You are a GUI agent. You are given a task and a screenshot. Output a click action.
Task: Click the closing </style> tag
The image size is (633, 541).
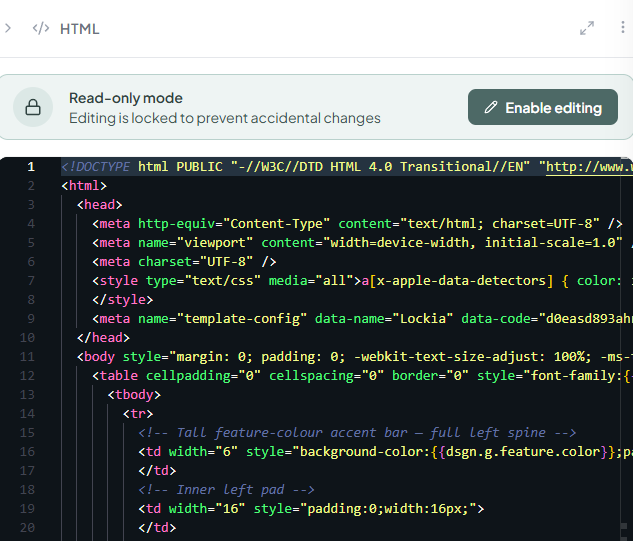tap(123, 300)
